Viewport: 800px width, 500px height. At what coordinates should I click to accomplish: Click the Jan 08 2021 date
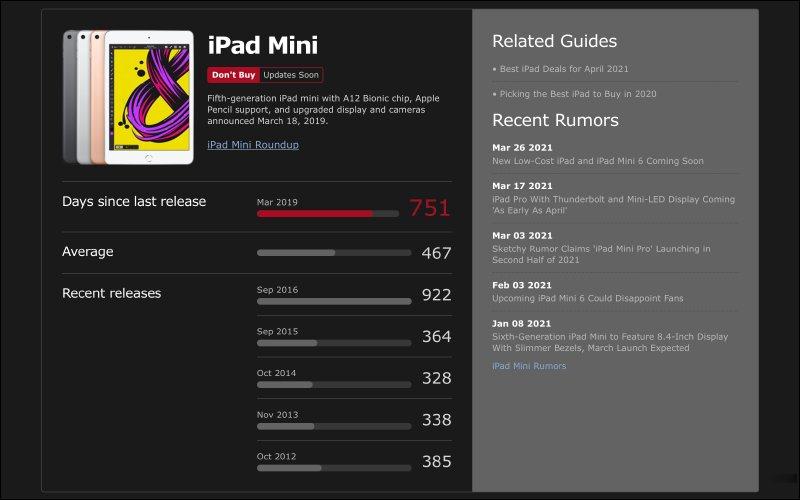[x=521, y=323]
